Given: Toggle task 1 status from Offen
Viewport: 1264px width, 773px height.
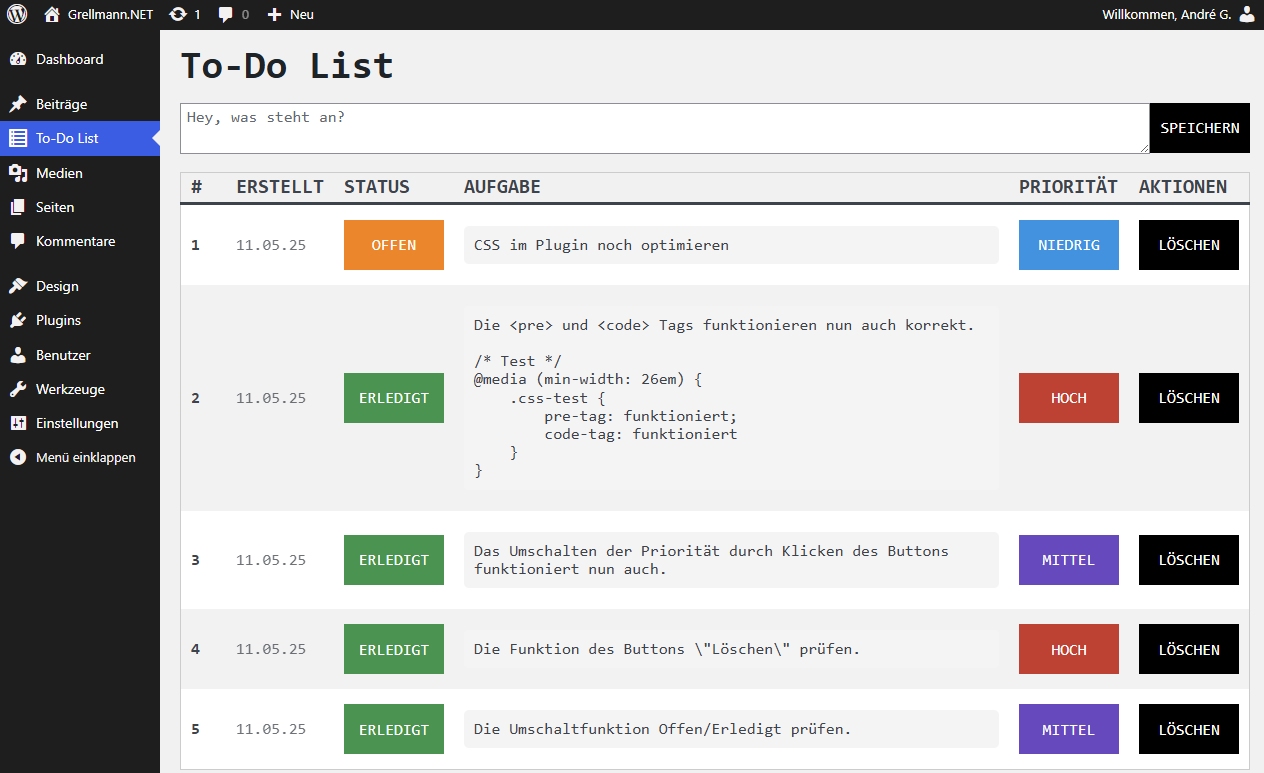Looking at the screenshot, I should 393,245.
